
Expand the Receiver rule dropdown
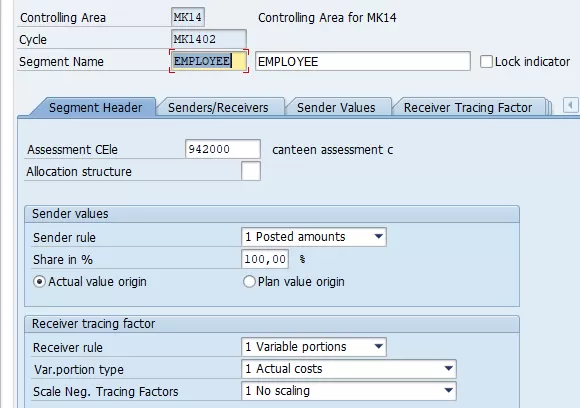click(x=378, y=347)
